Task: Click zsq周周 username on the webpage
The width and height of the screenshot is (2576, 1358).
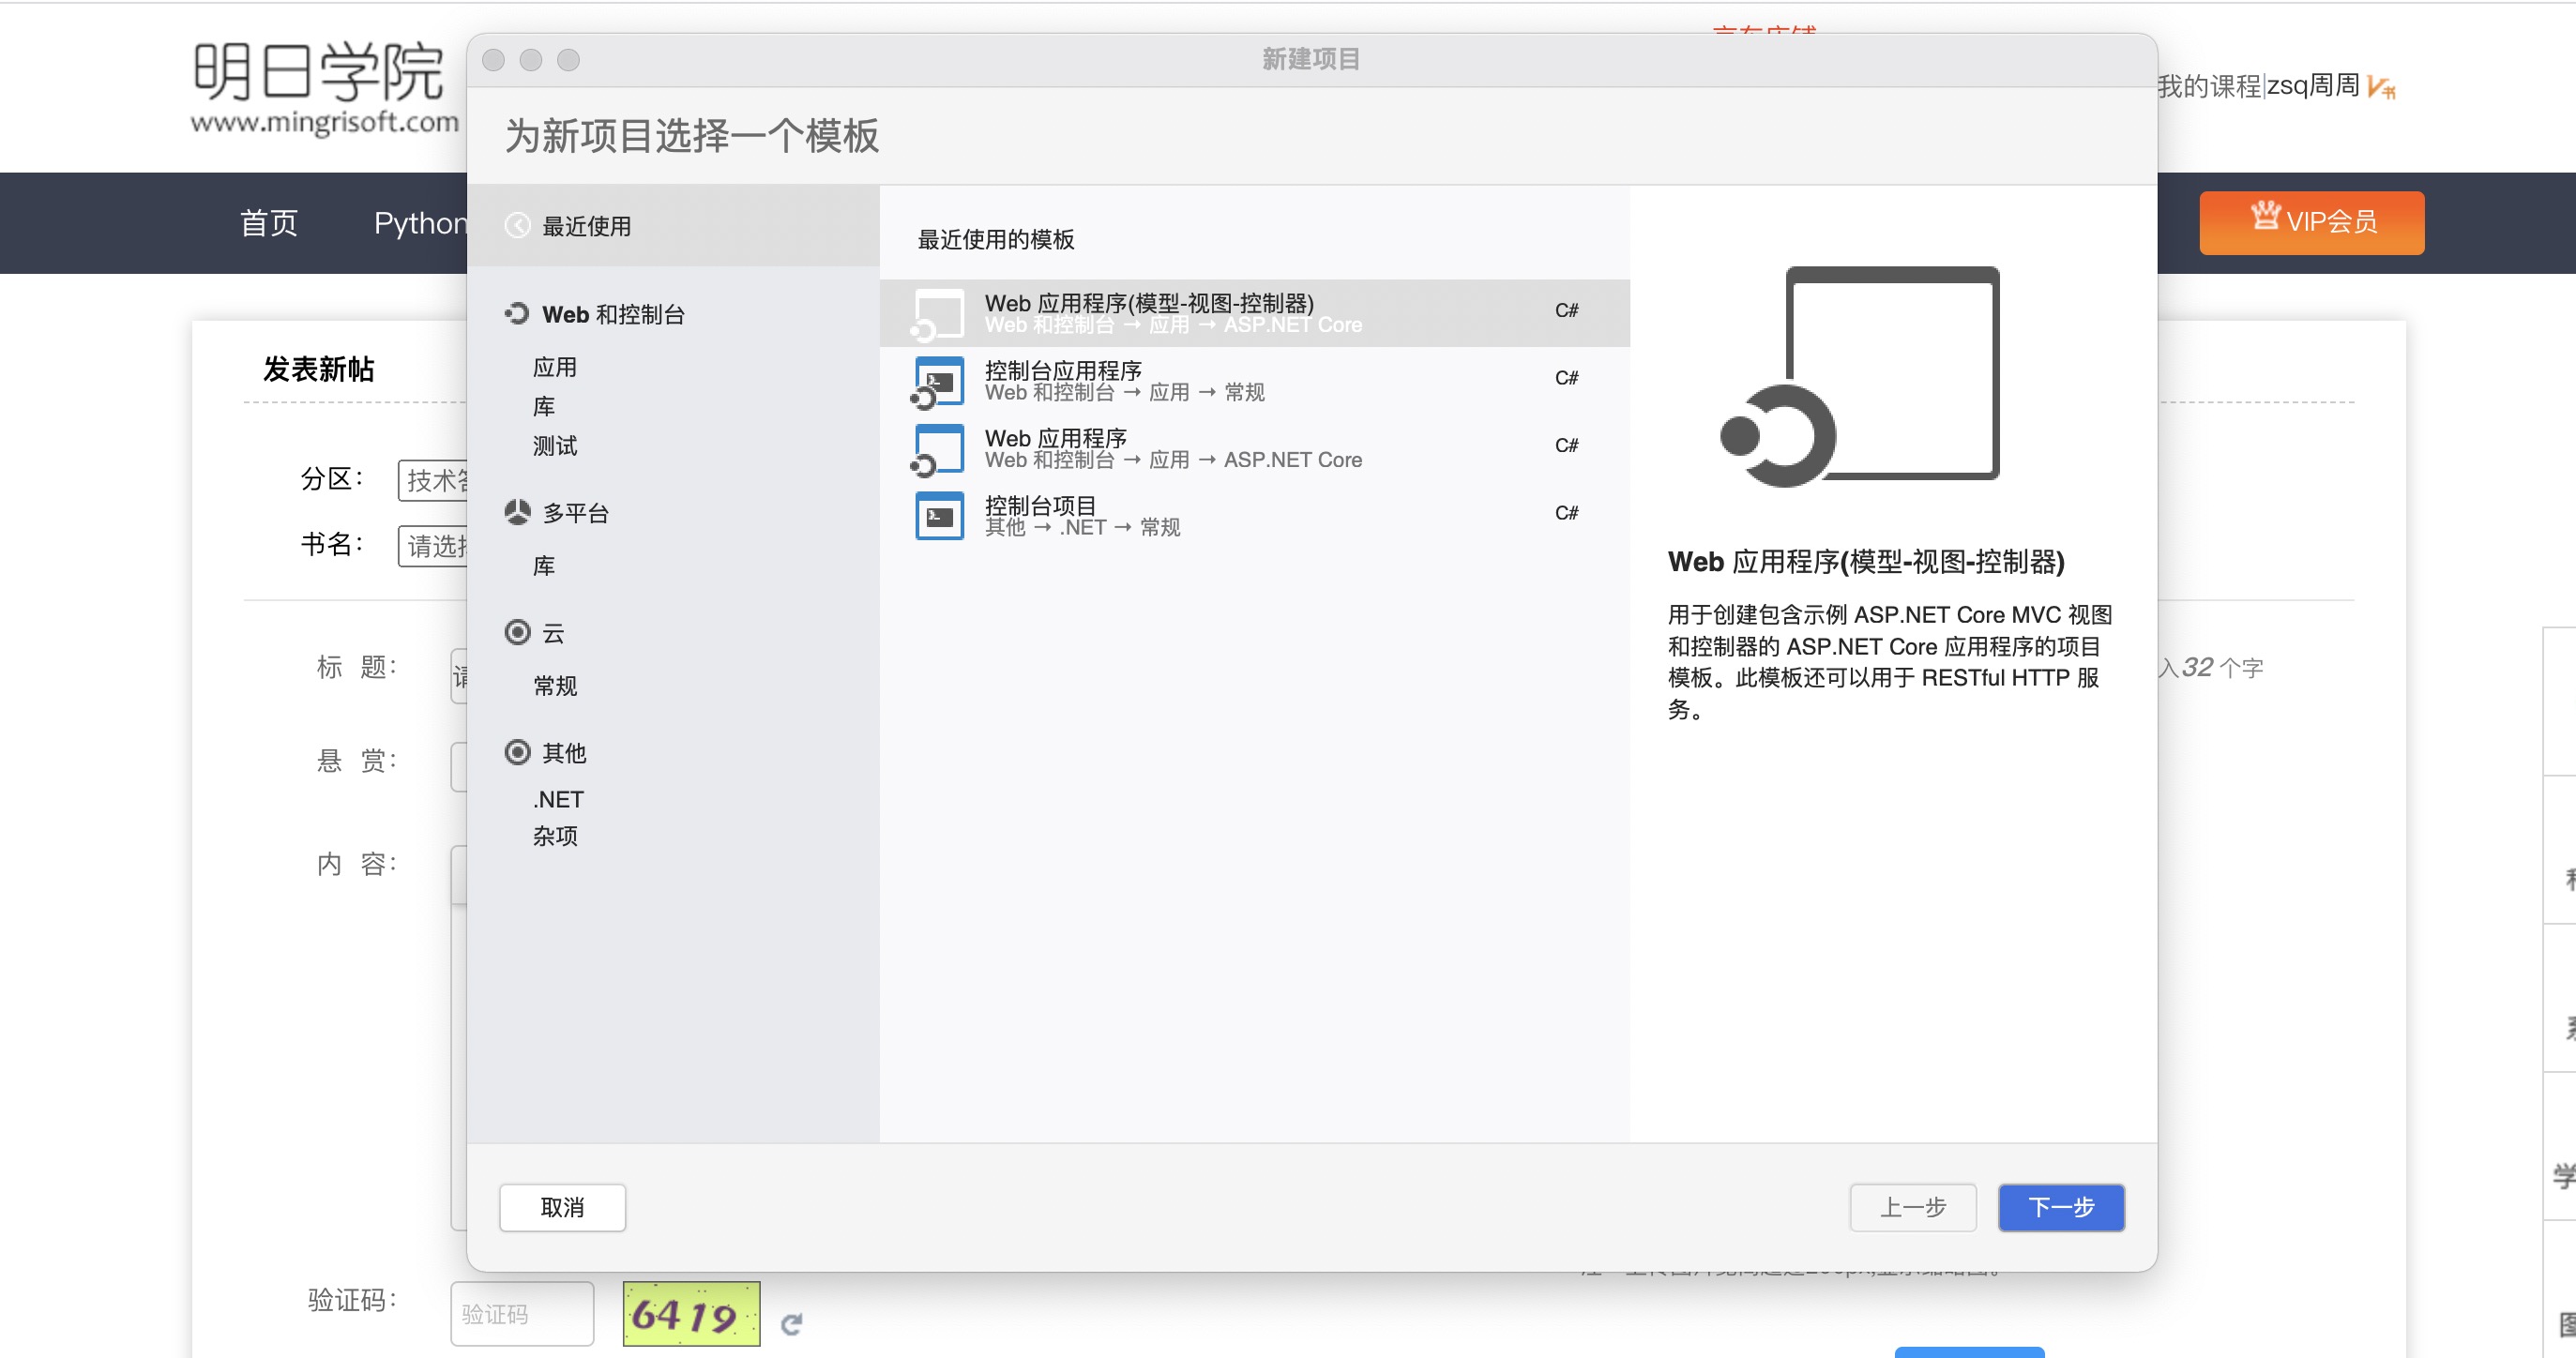Action: [2313, 86]
